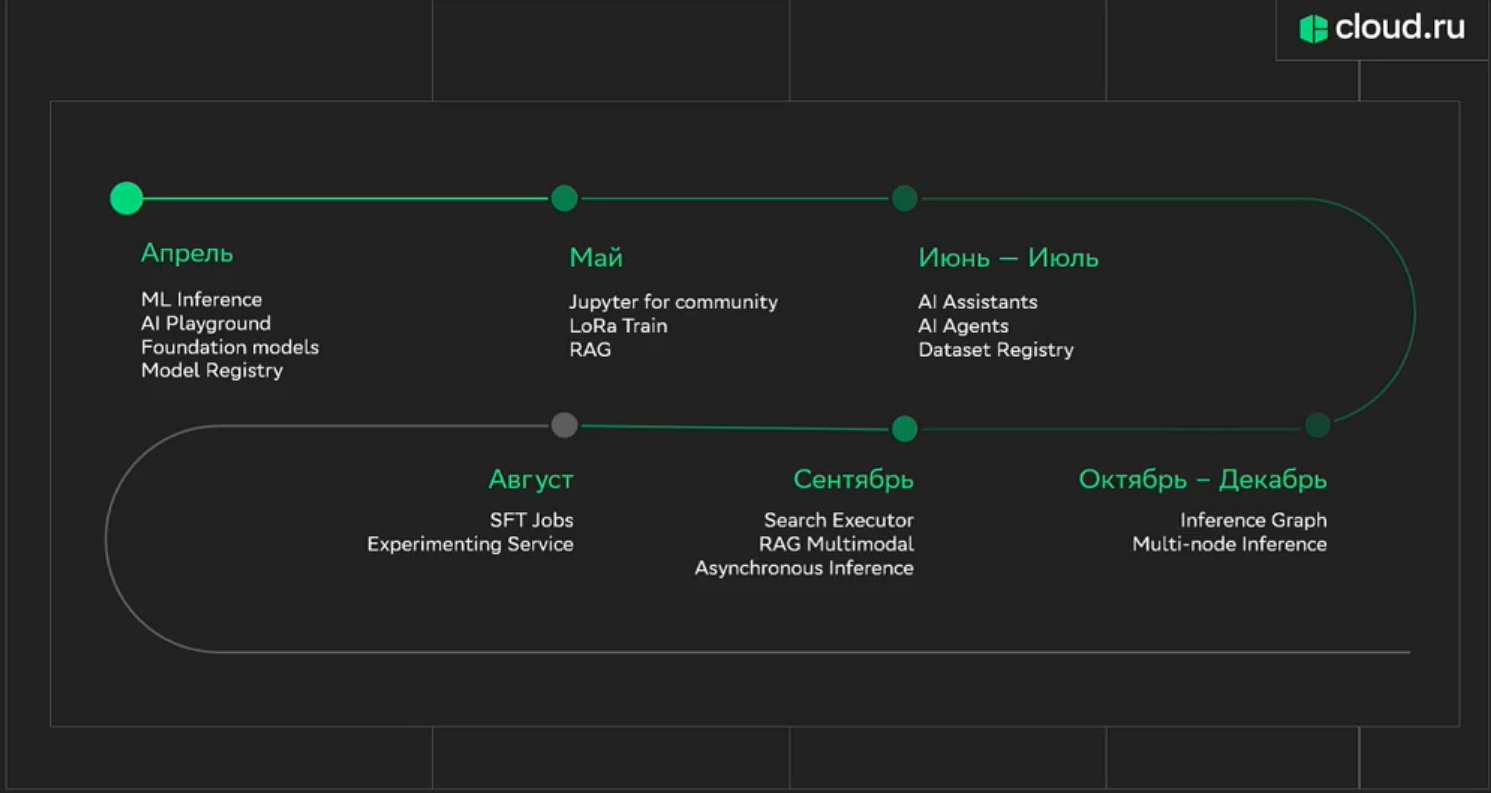Click the Сентябрь timeline marker dot

tap(904, 429)
